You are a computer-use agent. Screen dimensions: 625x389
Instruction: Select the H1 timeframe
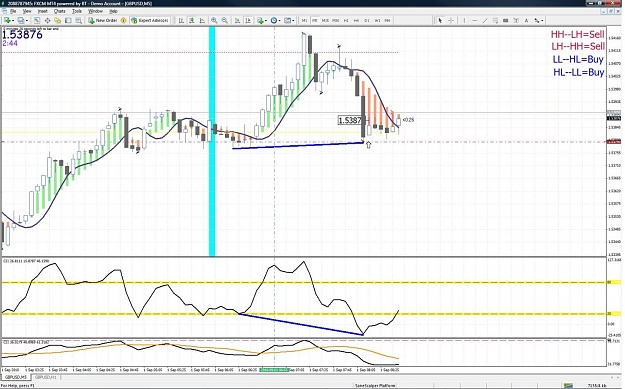[346, 20]
